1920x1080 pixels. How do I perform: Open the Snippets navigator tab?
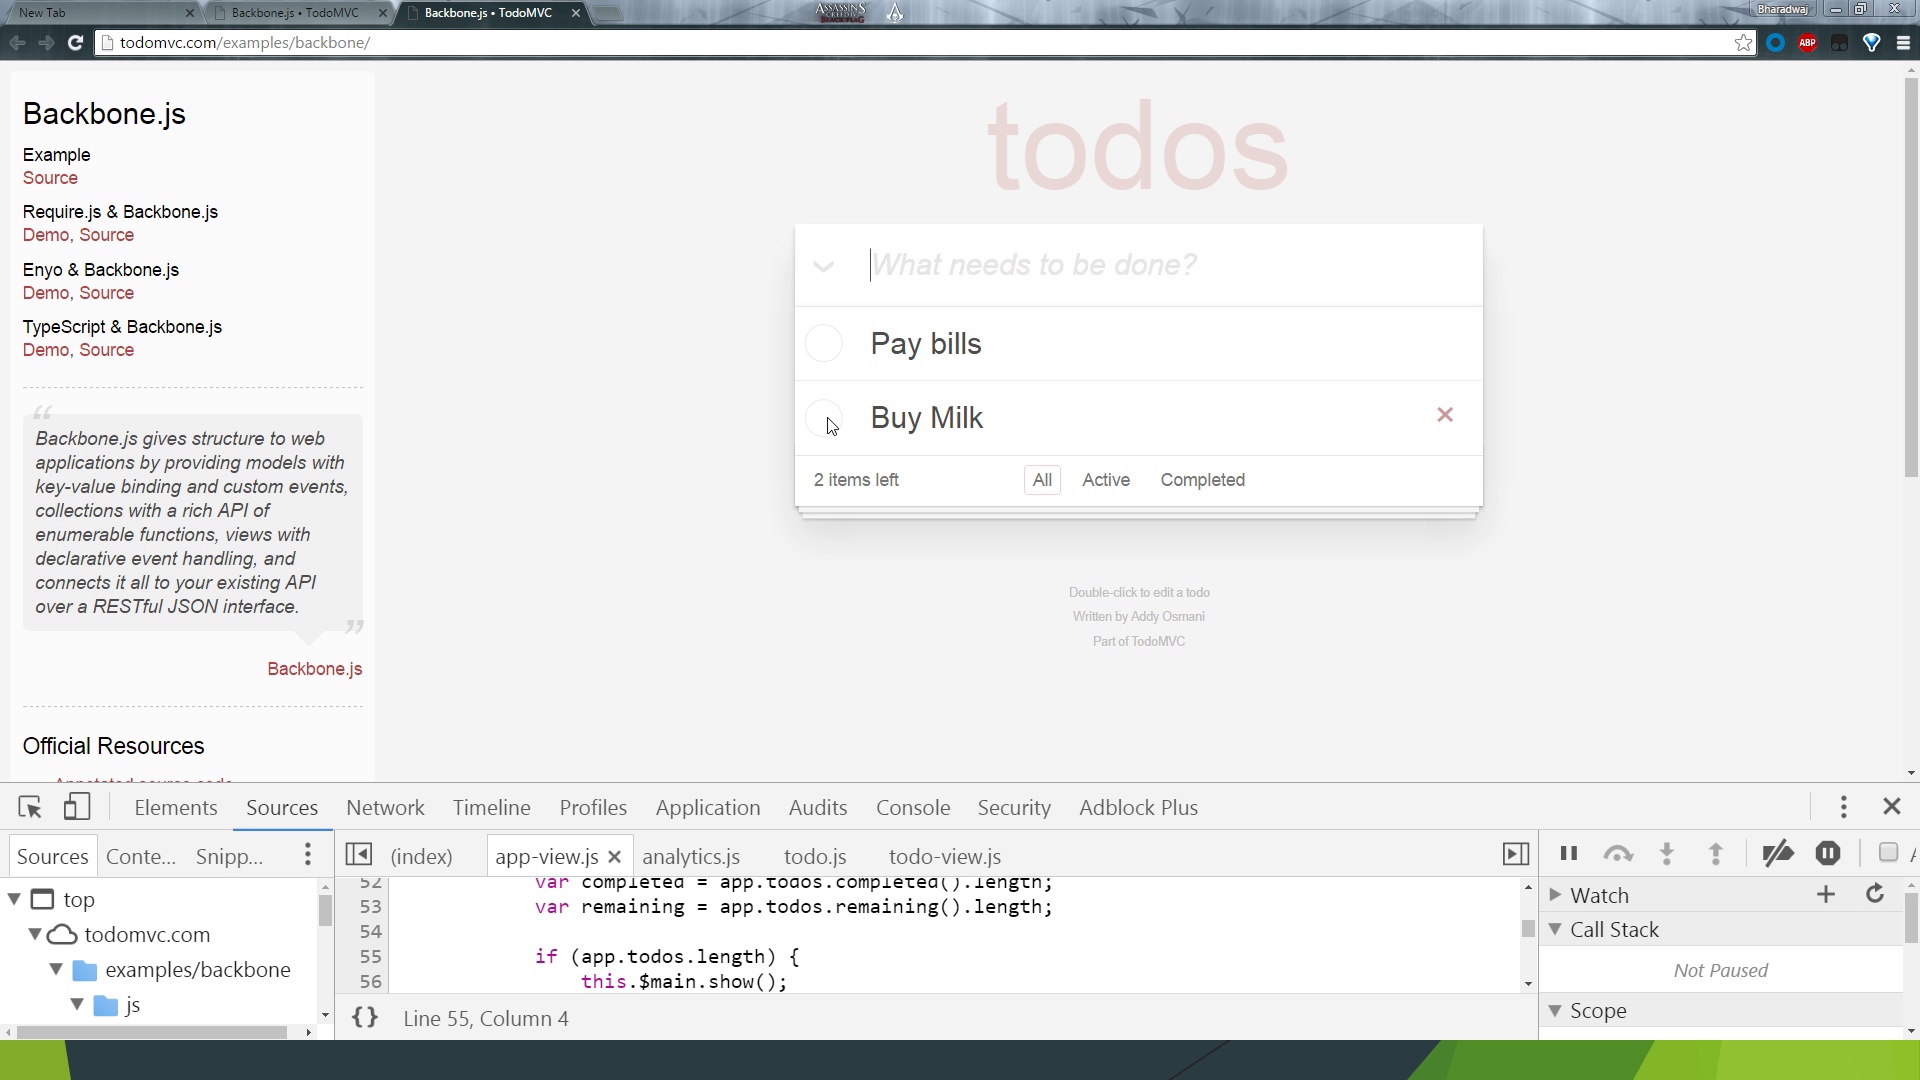coord(229,857)
